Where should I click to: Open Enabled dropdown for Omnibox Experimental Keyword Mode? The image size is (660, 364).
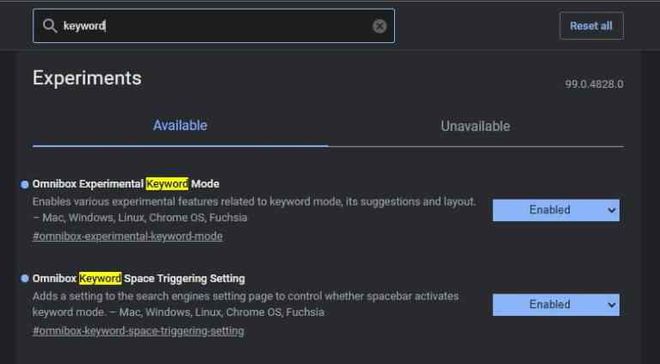click(x=556, y=210)
